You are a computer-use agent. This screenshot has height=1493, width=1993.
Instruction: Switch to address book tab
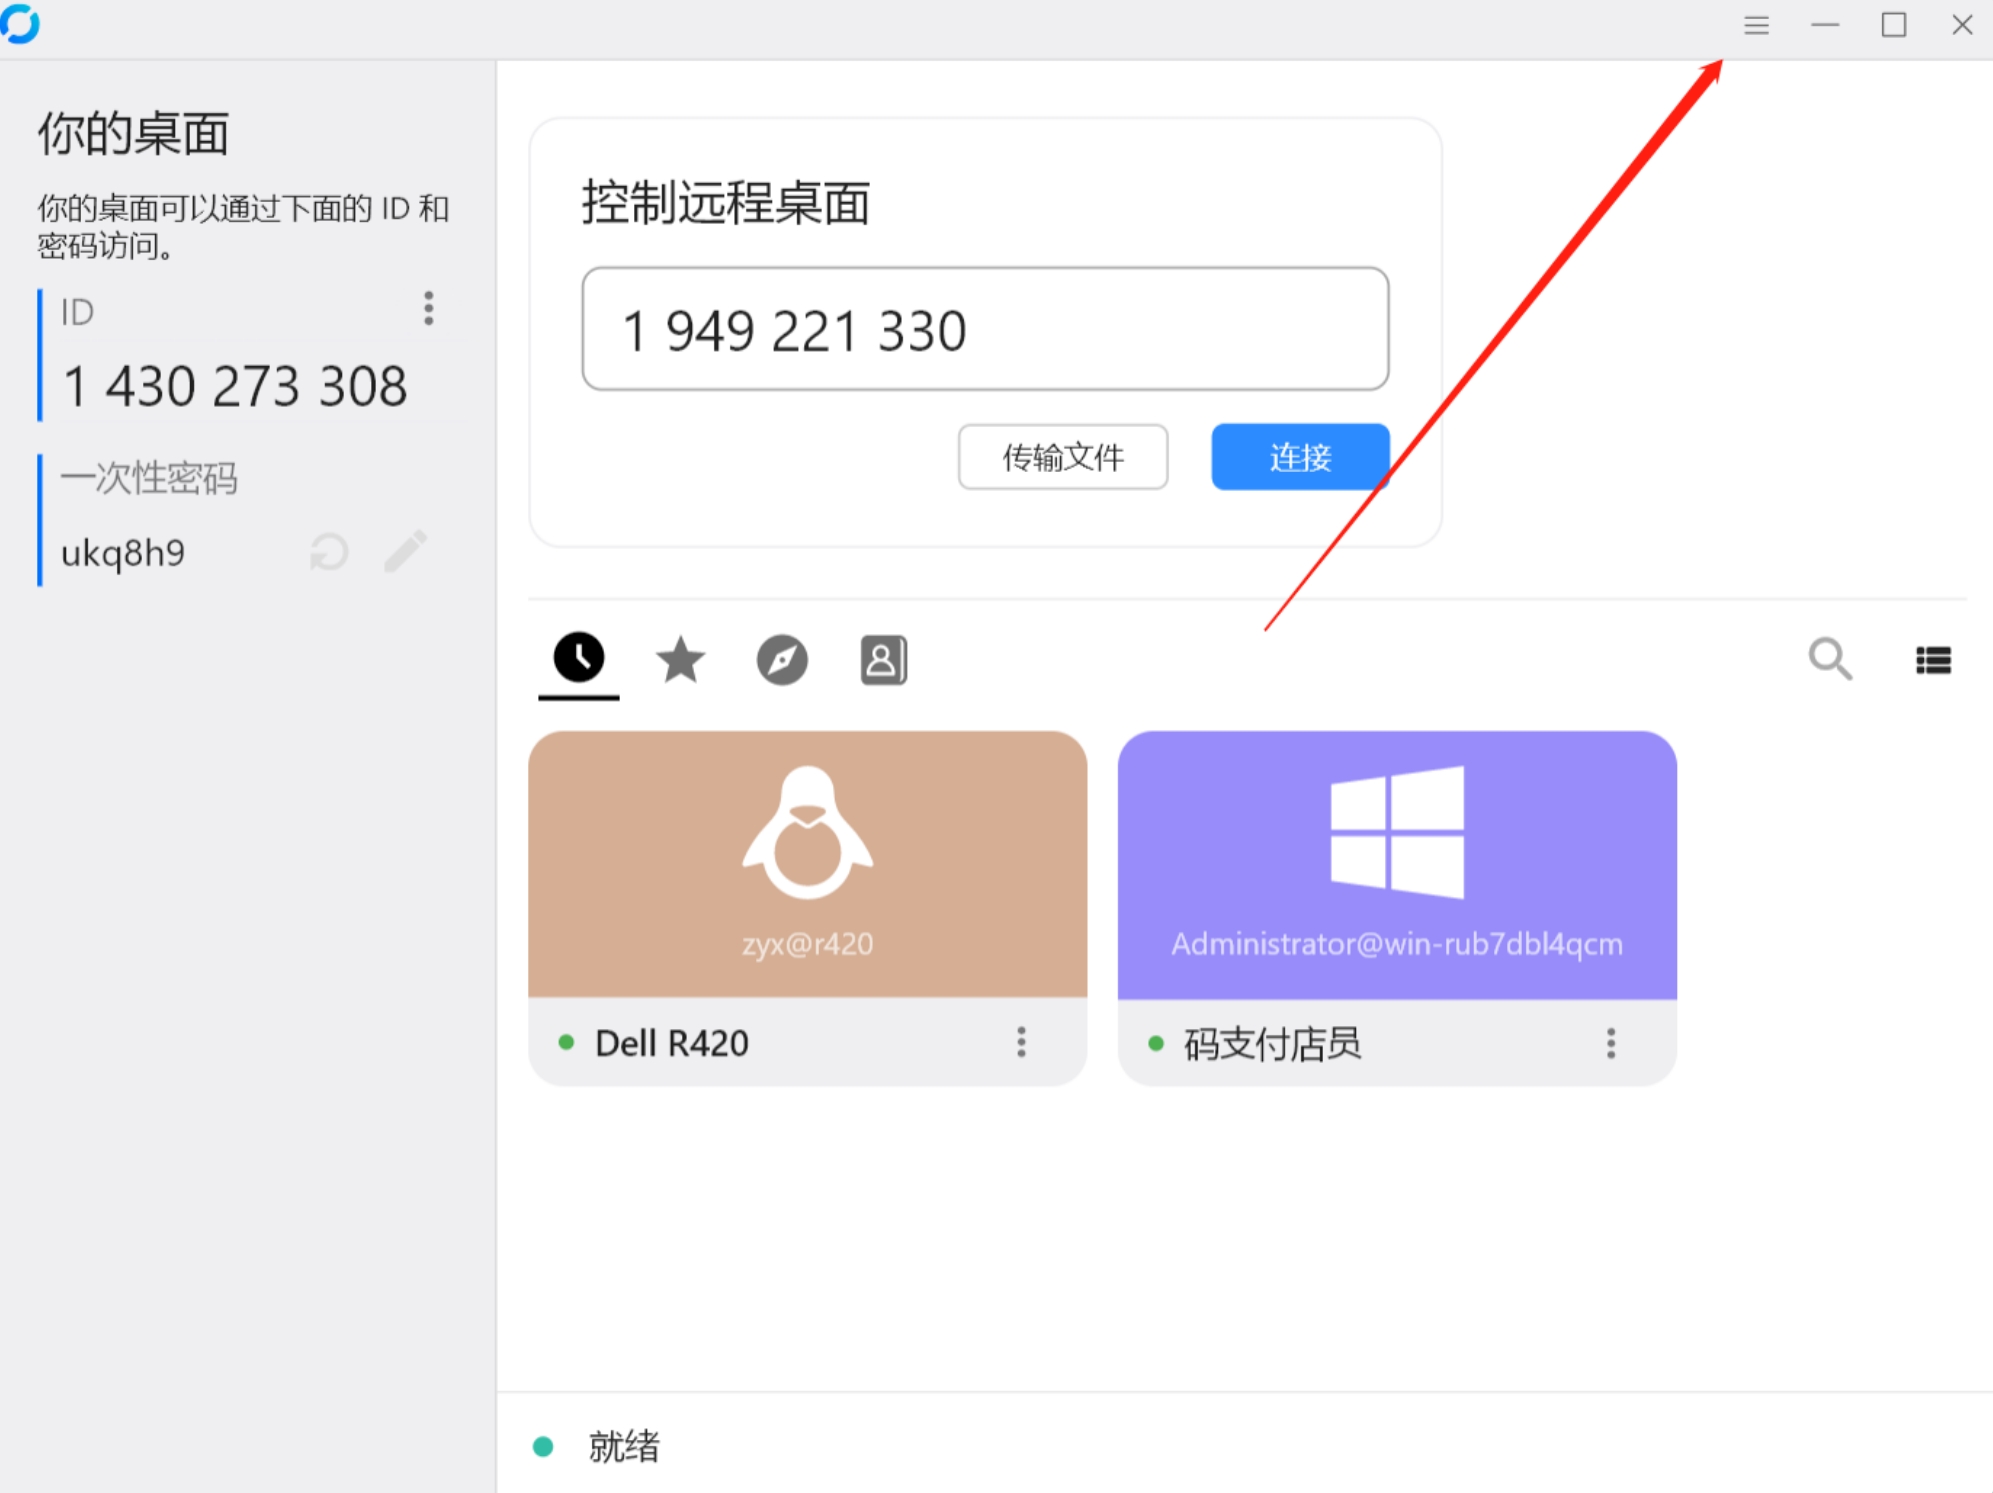point(884,660)
